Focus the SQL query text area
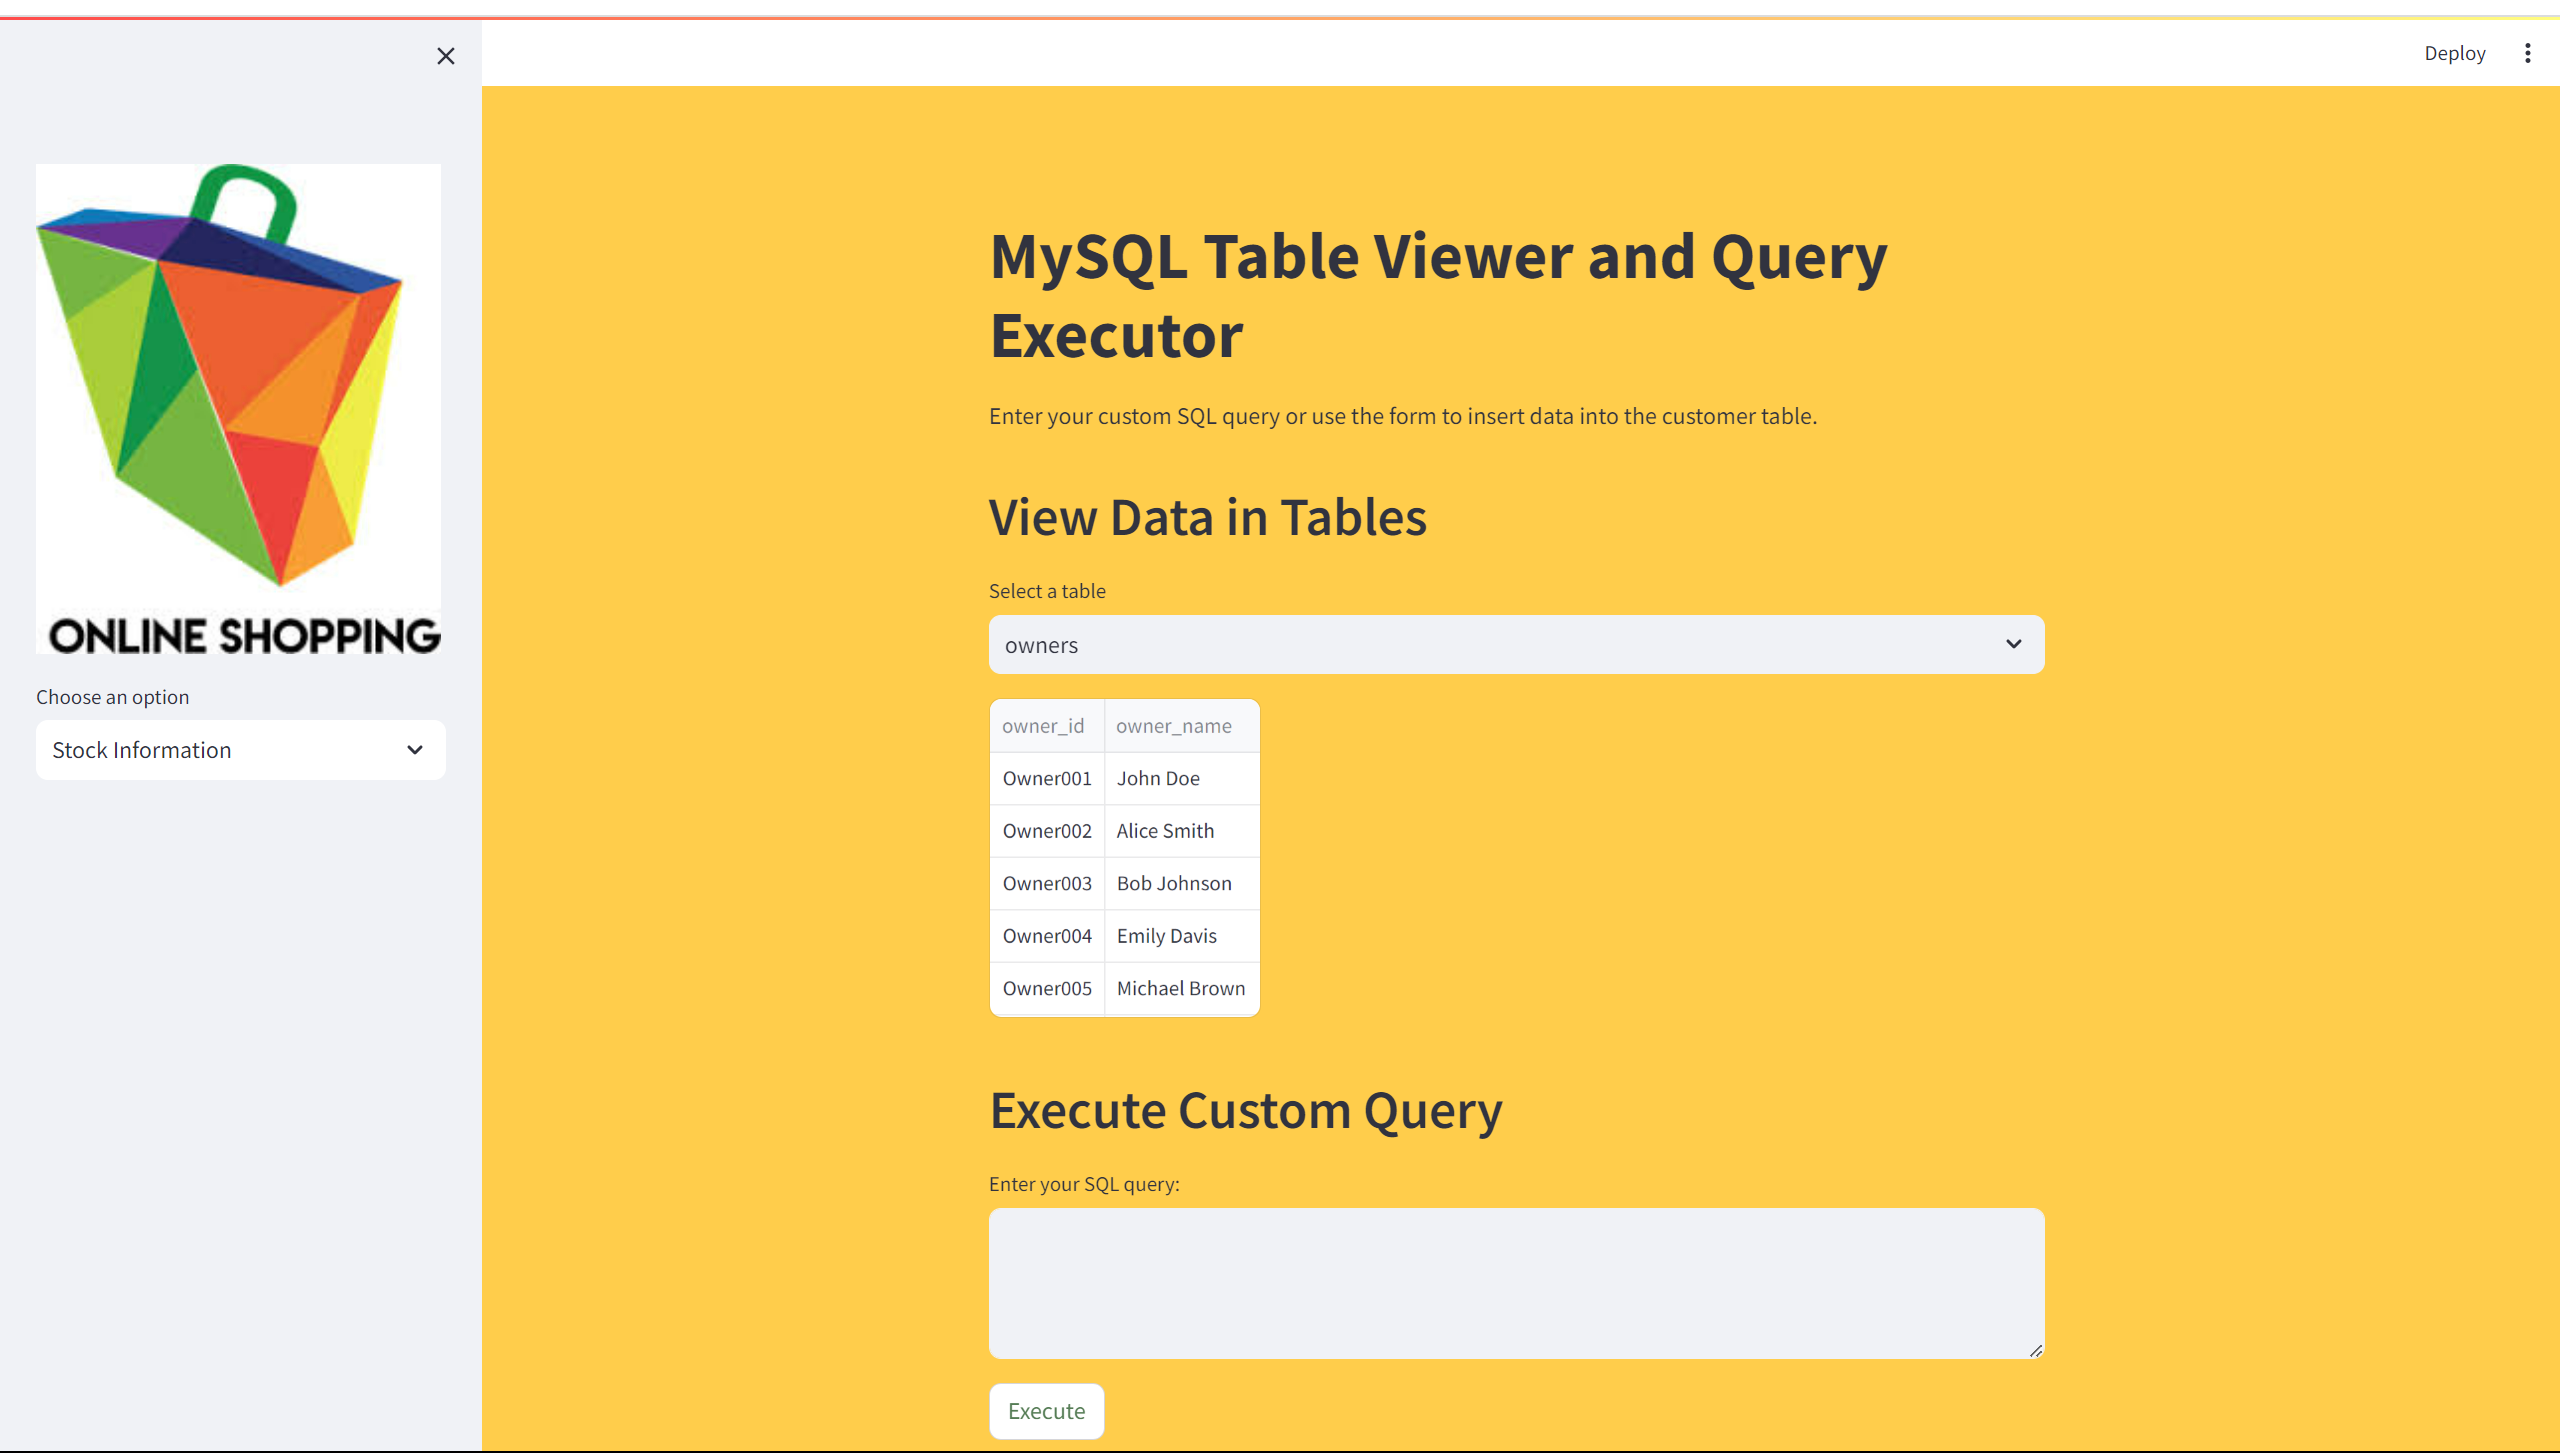This screenshot has width=2560, height=1453. 1516,1282
